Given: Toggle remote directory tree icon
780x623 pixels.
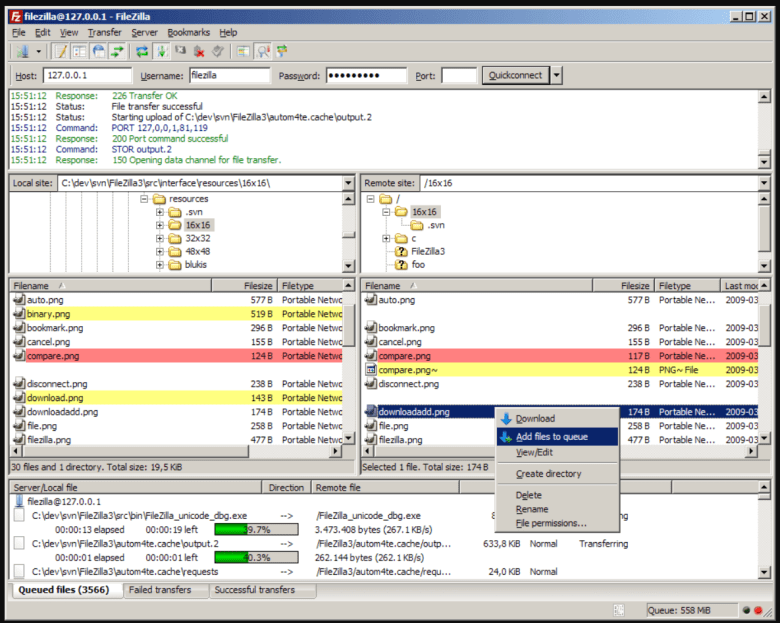Looking at the screenshot, I should pos(98,51).
